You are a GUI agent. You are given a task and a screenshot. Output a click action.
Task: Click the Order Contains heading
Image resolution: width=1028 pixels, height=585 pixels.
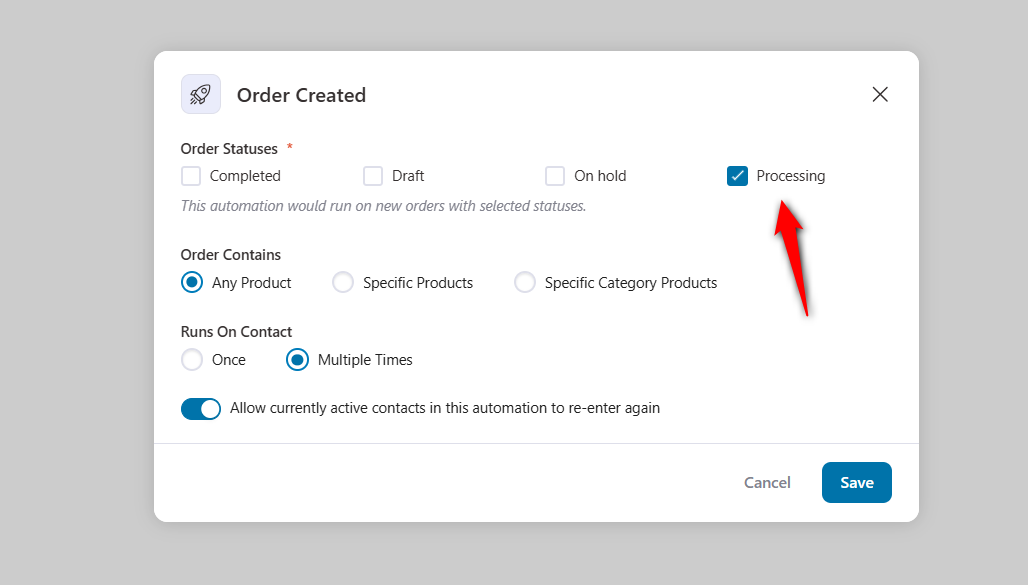(230, 254)
